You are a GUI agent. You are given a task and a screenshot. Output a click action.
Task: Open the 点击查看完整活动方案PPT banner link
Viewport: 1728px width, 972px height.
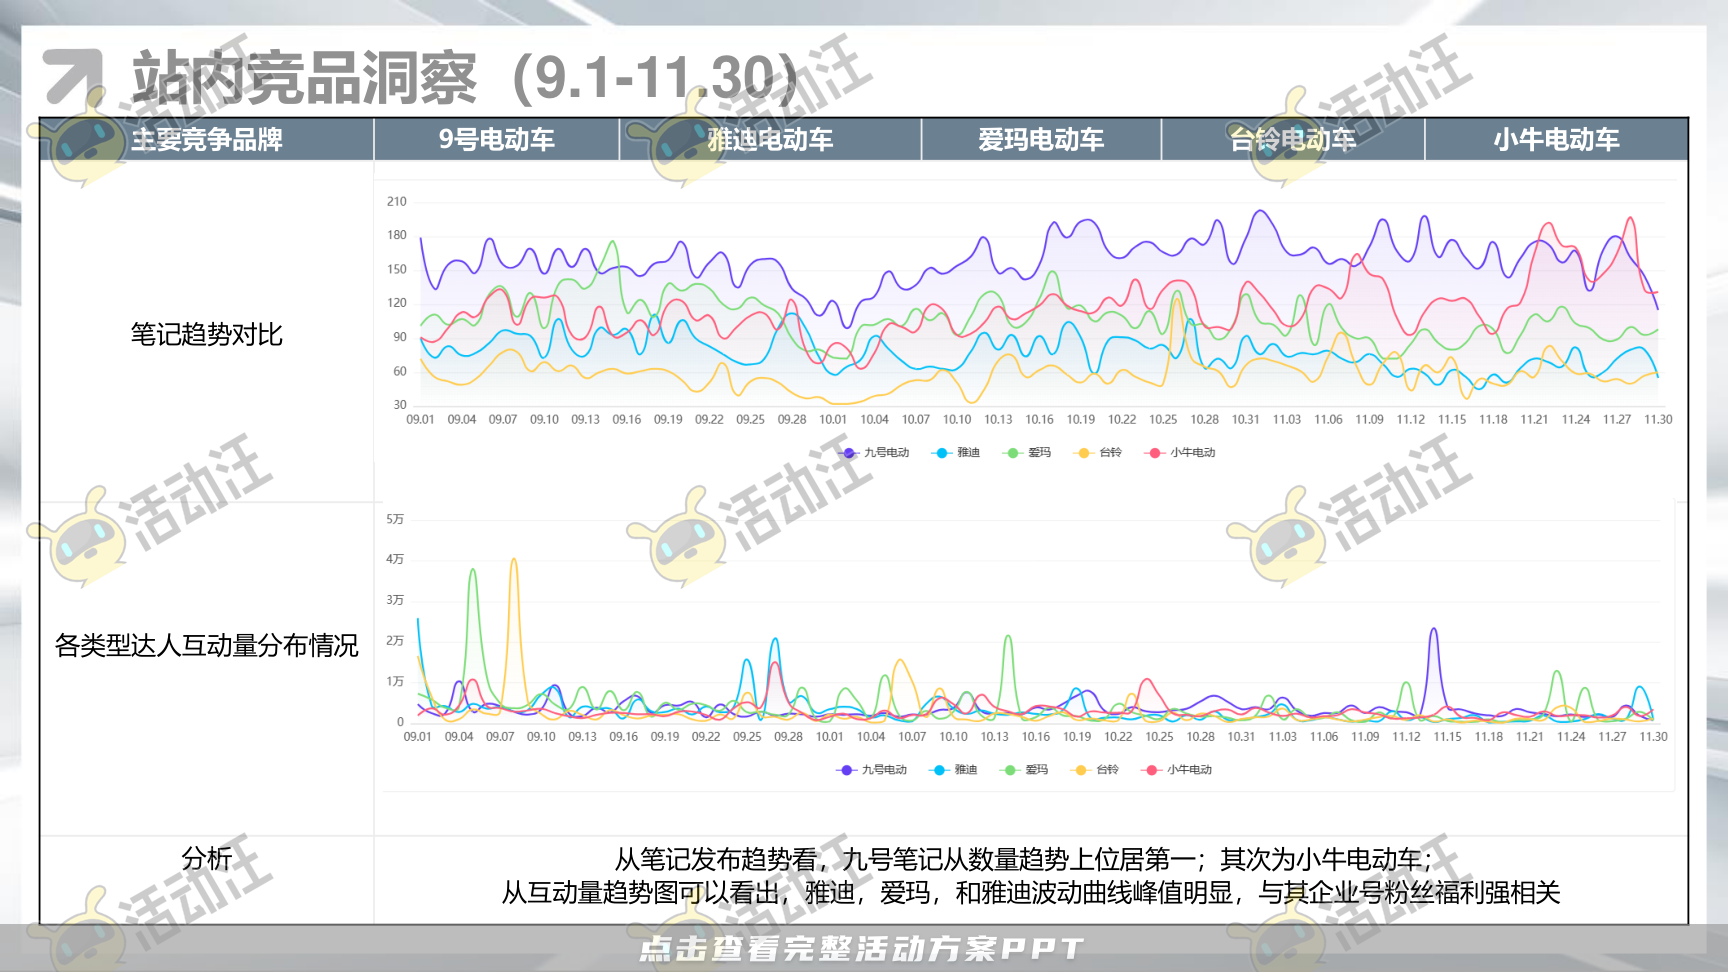[861, 948]
